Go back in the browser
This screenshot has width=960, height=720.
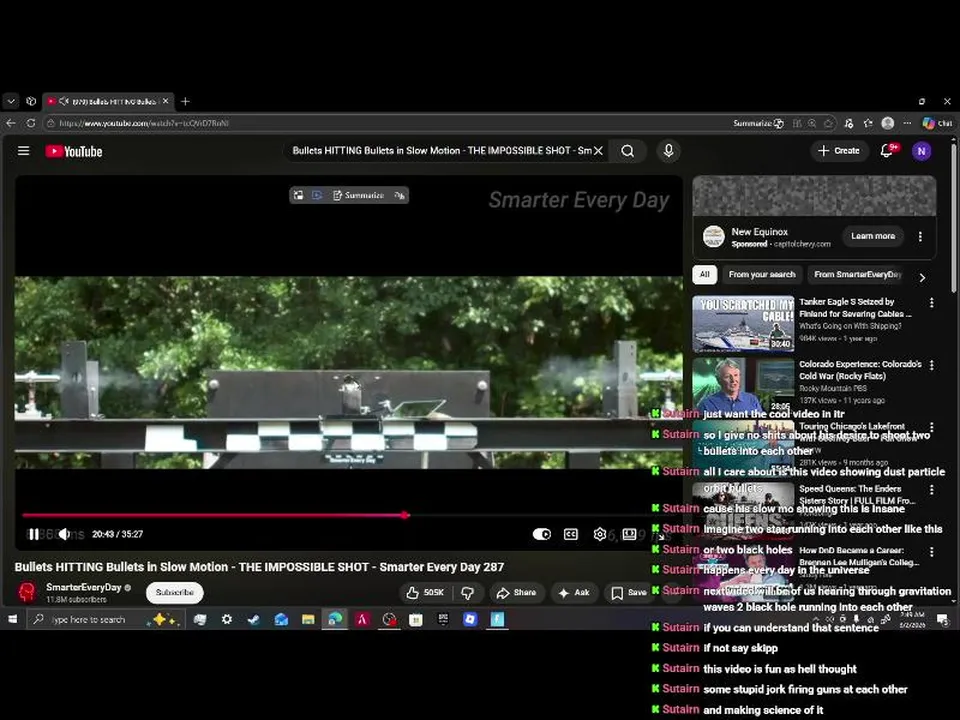click(11, 123)
